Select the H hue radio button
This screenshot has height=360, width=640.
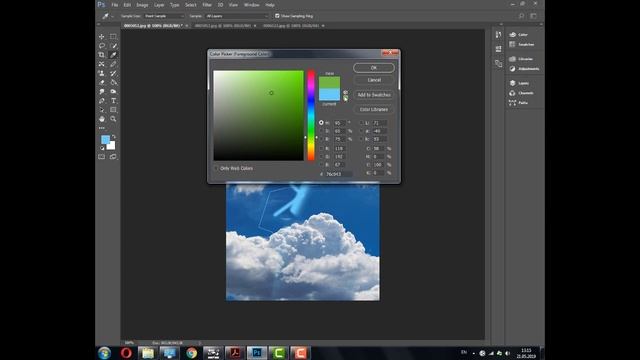point(321,122)
